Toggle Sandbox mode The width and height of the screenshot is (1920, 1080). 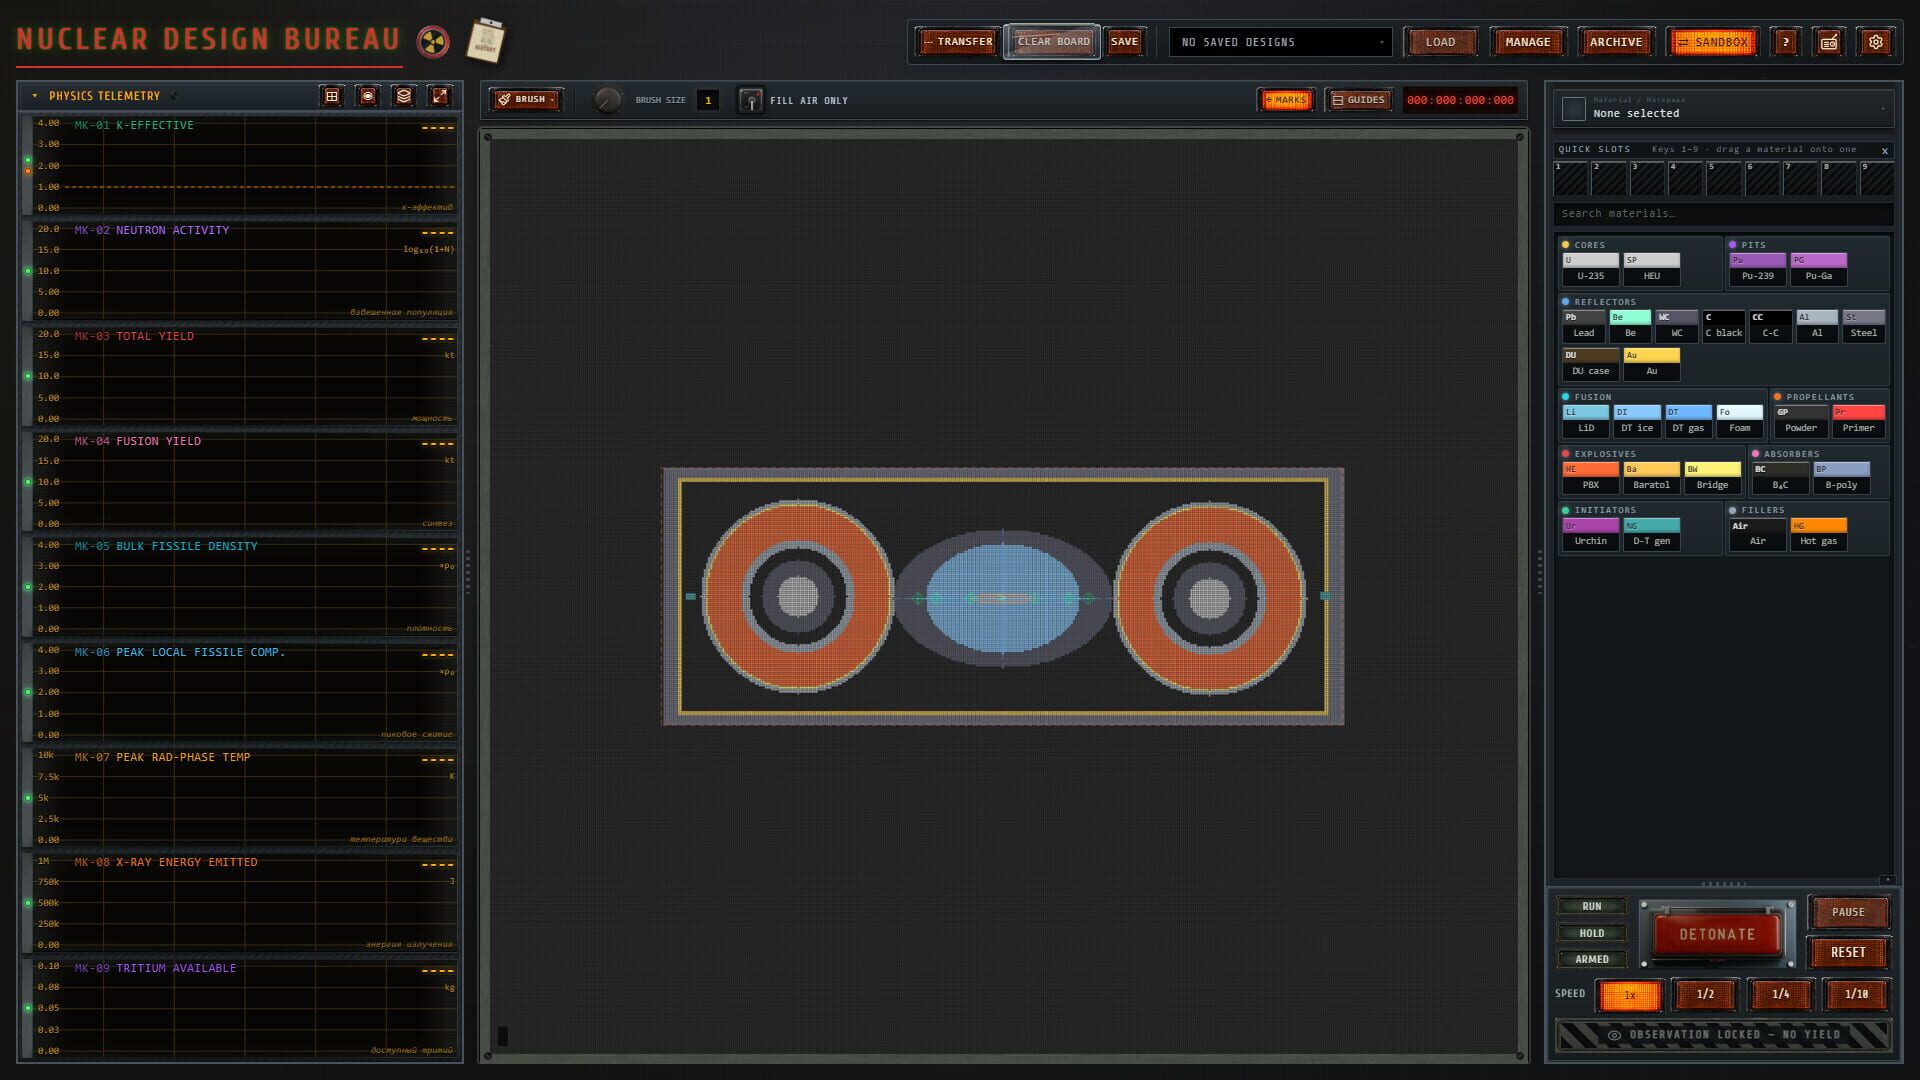(x=1713, y=42)
